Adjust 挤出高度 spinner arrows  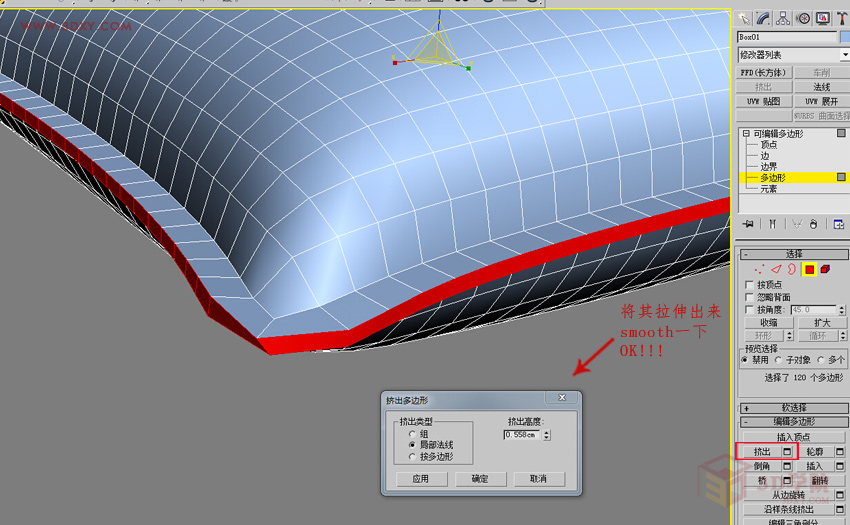(546, 435)
